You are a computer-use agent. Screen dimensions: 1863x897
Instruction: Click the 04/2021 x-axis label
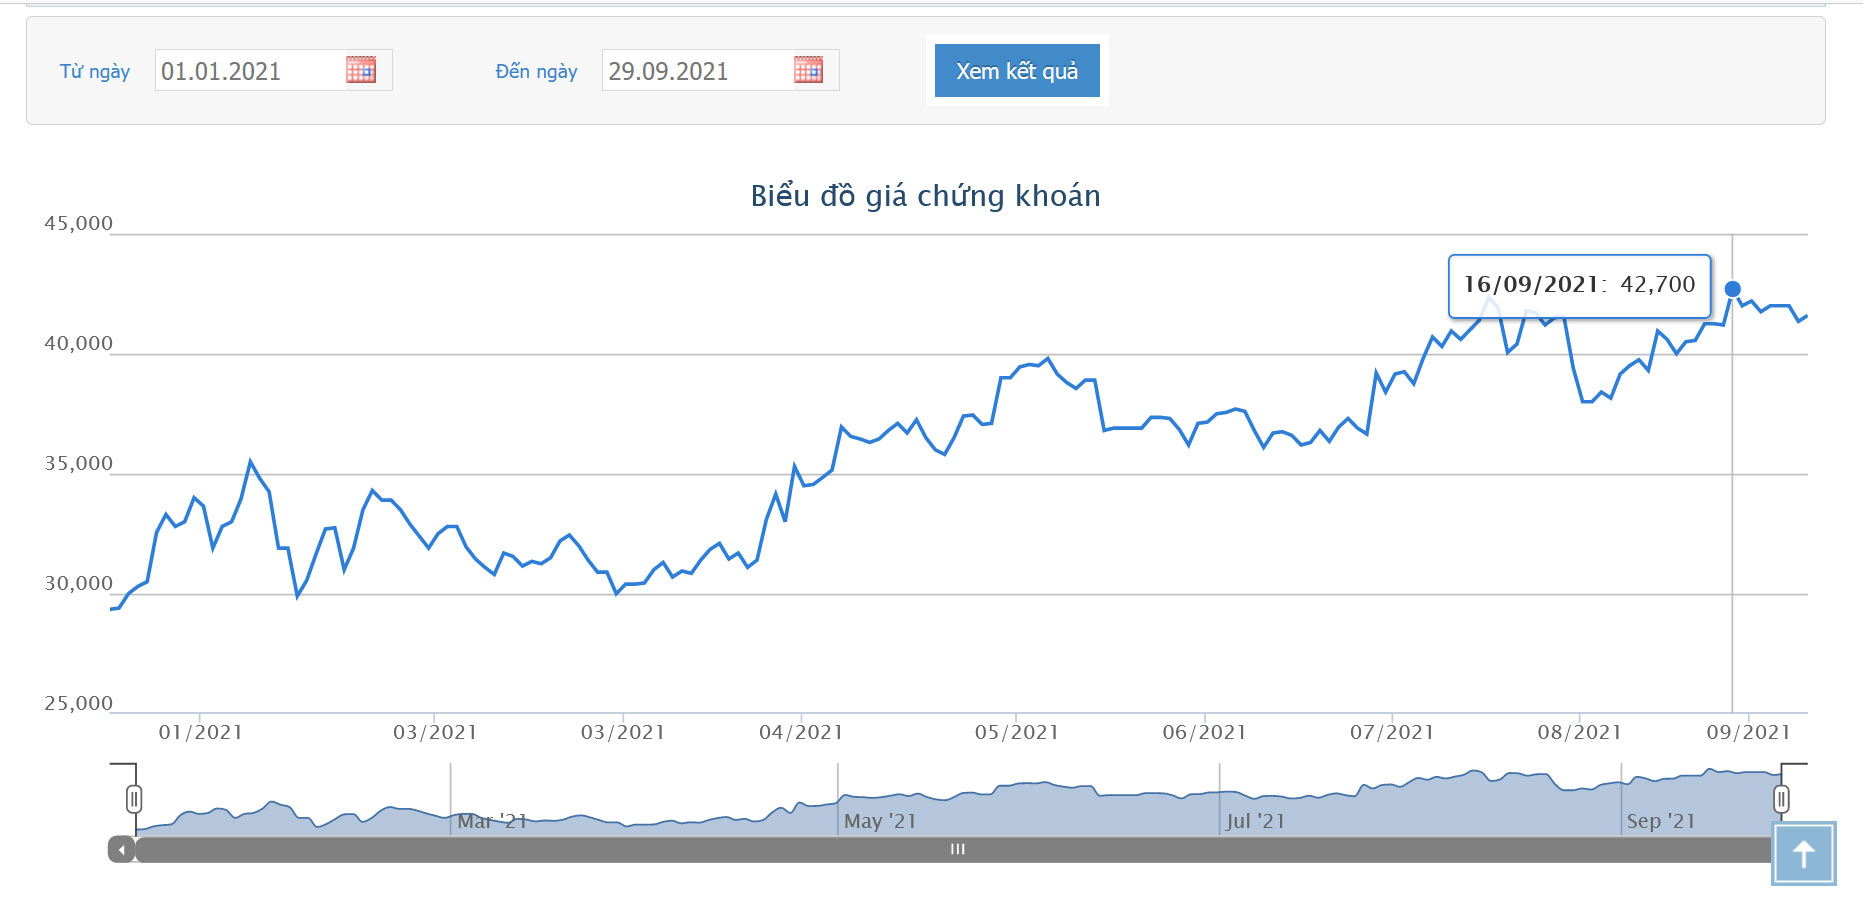pyautogui.click(x=800, y=732)
